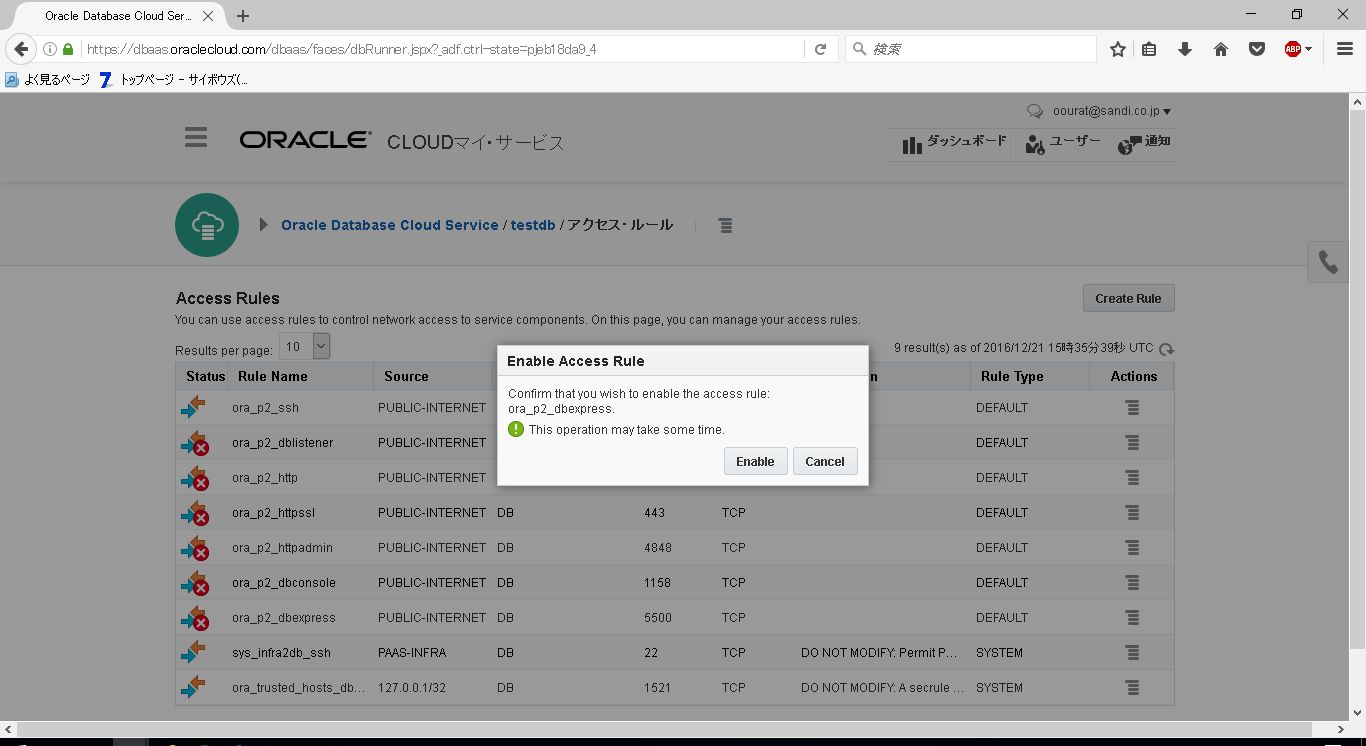Click the enabled status icon for sys_infra2db_ssh
The height and width of the screenshot is (746, 1366).
tap(193, 652)
